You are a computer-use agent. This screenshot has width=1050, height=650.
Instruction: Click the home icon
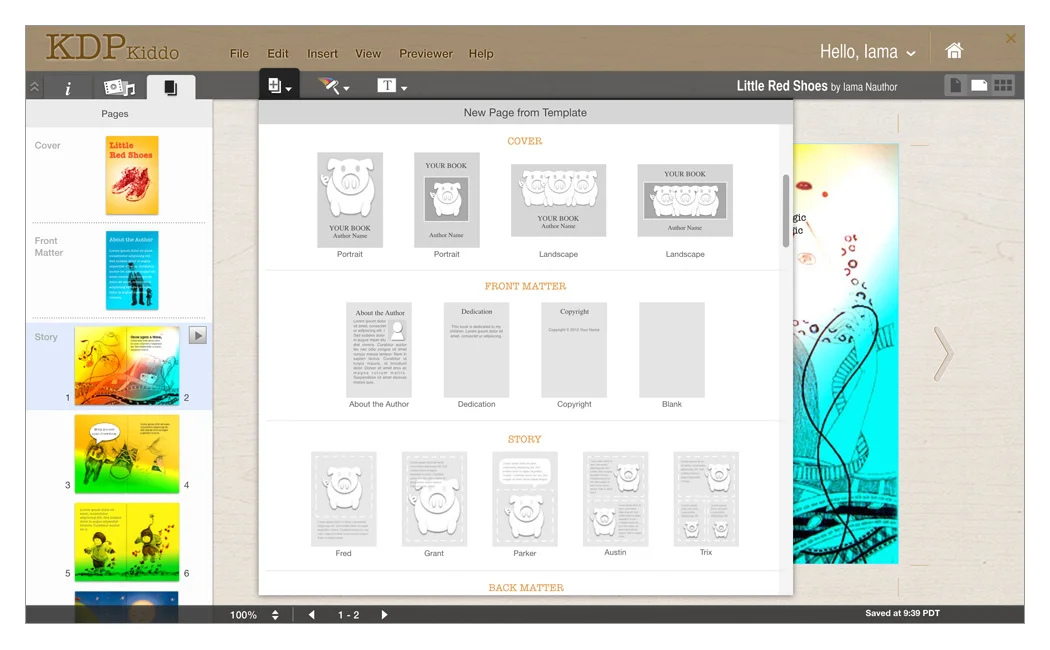954,51
